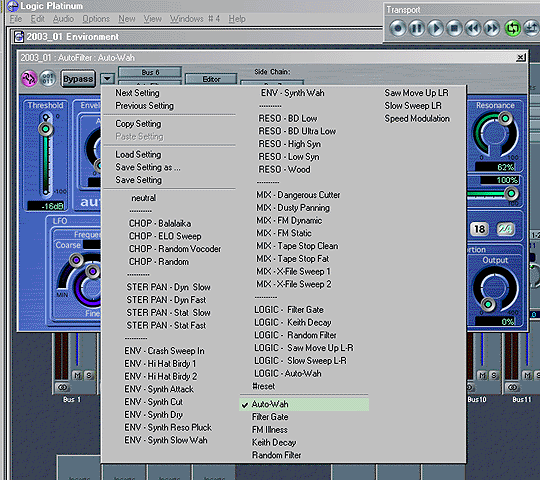
Task: Select ENV - Crash Sweep In preset
Action: pyautogui.click(x=164, y=351)
